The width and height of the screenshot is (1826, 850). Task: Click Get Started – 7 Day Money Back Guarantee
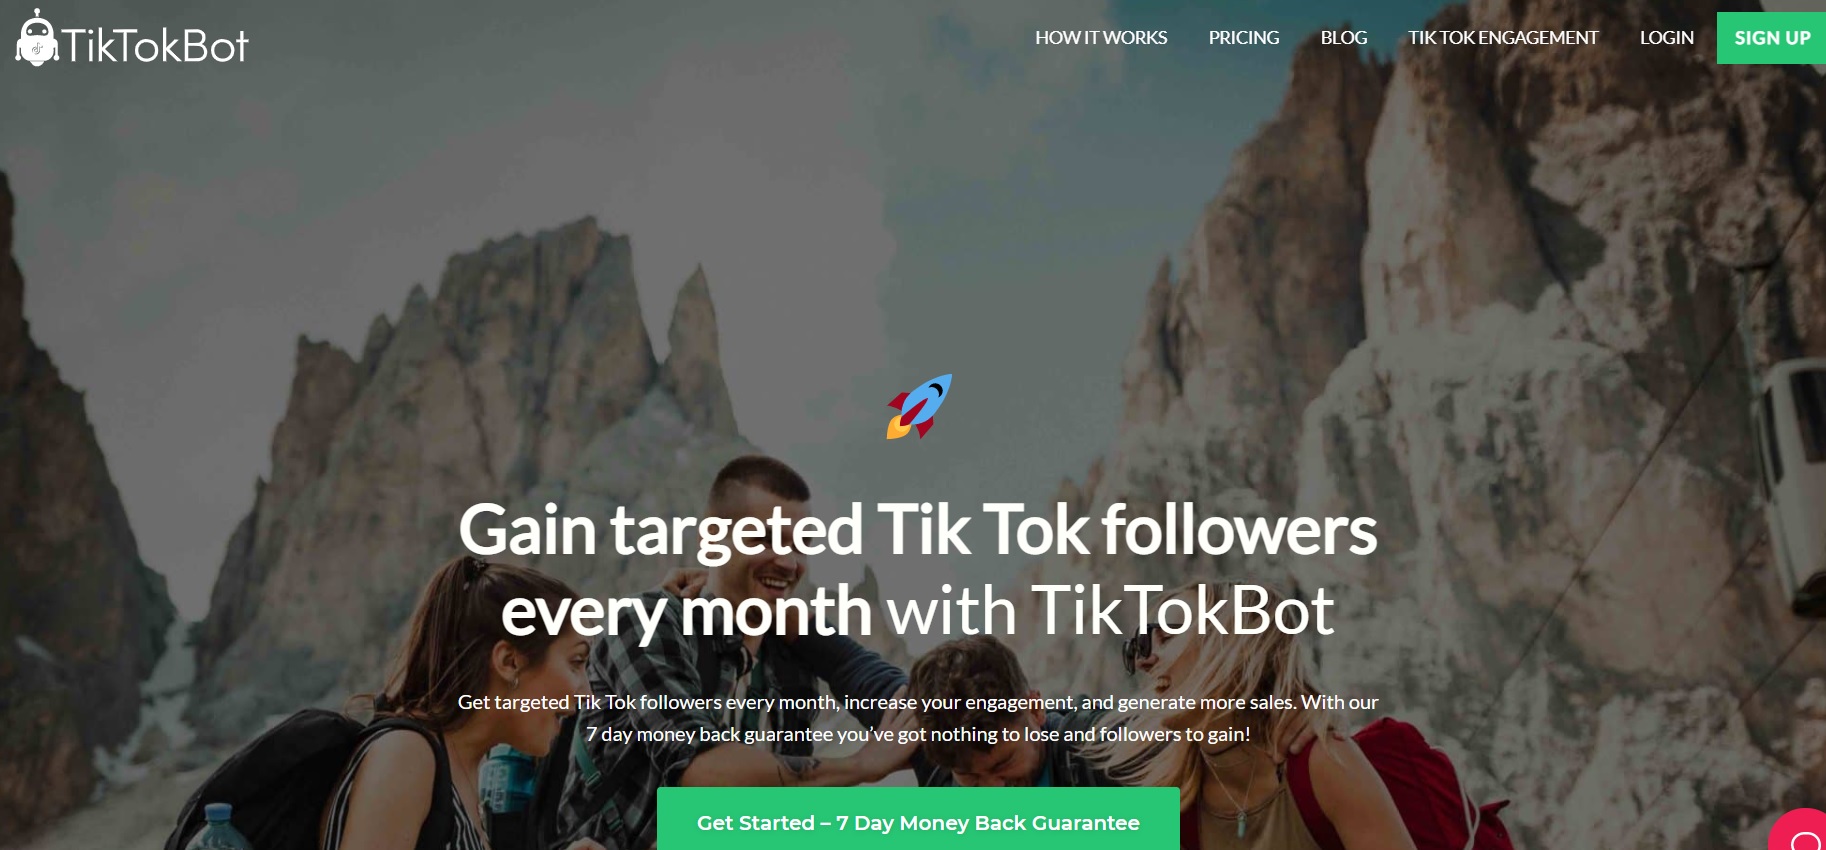(x=918, y=822)
